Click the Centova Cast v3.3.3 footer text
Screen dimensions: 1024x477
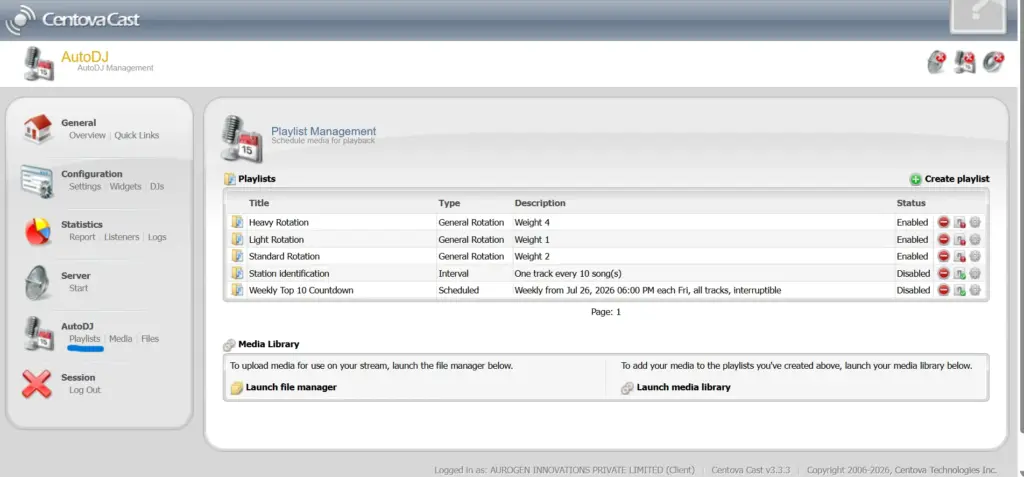click(751, 470)
